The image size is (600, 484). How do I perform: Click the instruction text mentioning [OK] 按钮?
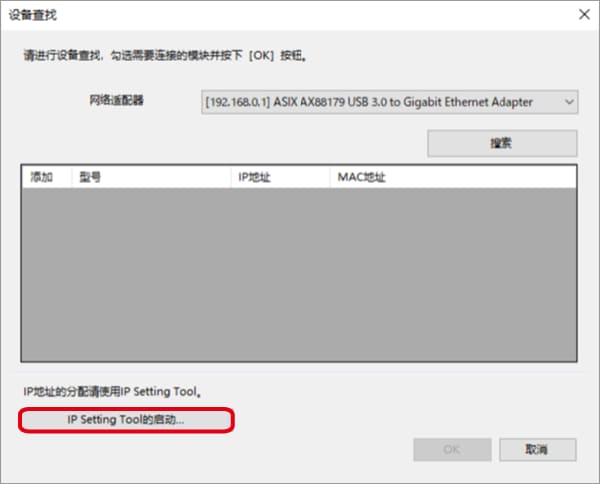coord(165,56)
